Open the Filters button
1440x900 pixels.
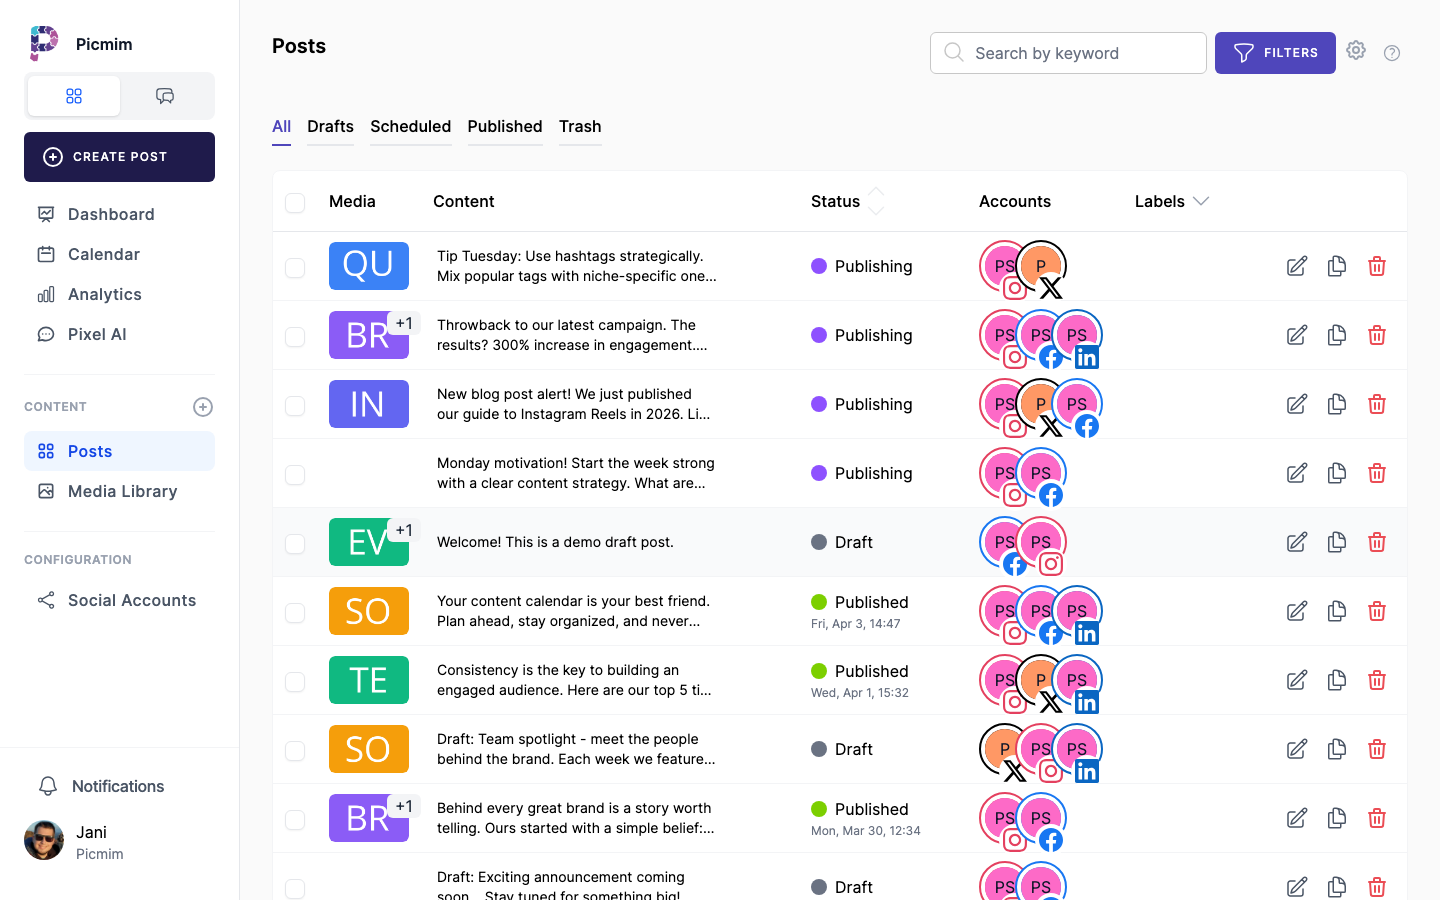coord(1274,53)
